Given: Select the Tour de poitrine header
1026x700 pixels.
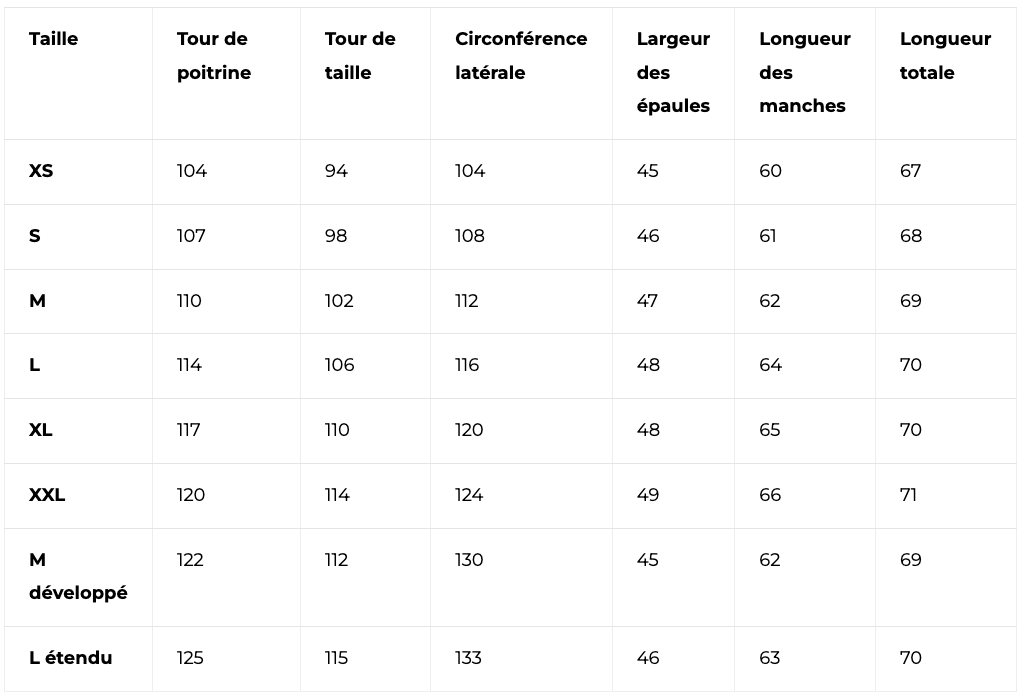Looking at the screenshot, I should pos(214,56).
